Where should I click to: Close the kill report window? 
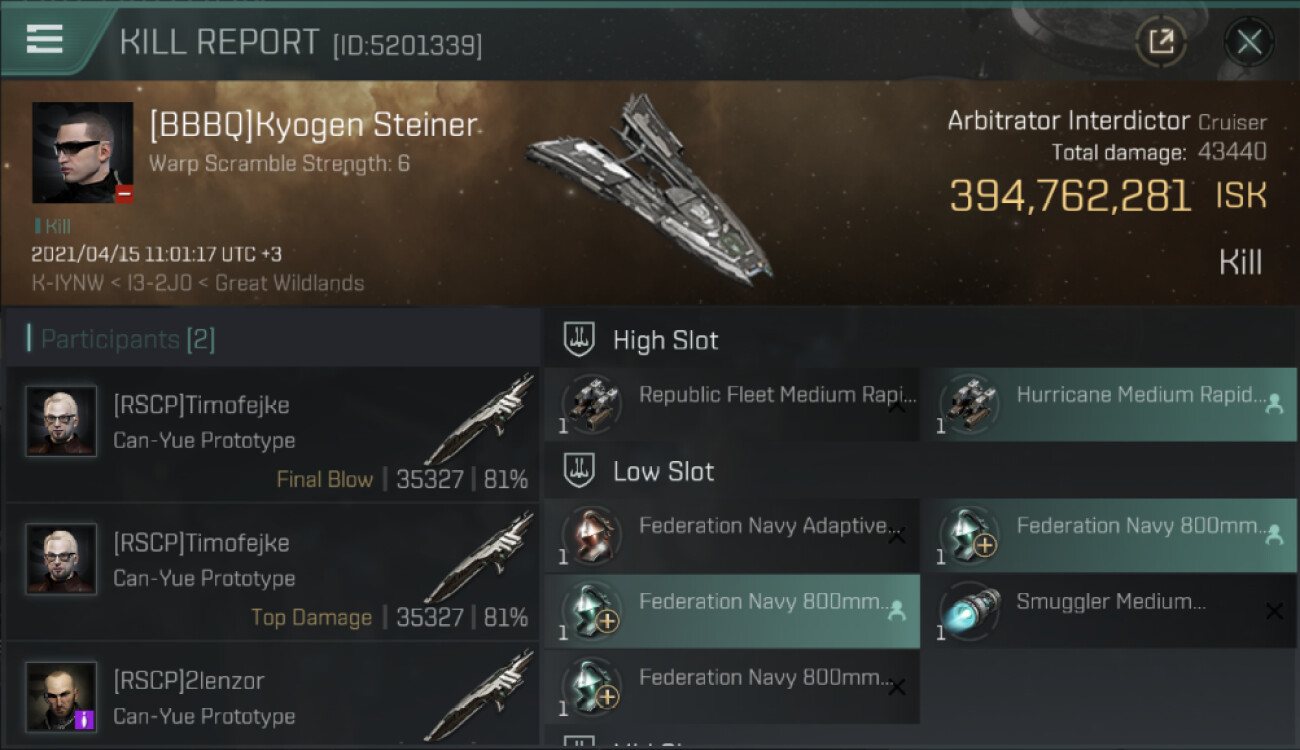1248,42
